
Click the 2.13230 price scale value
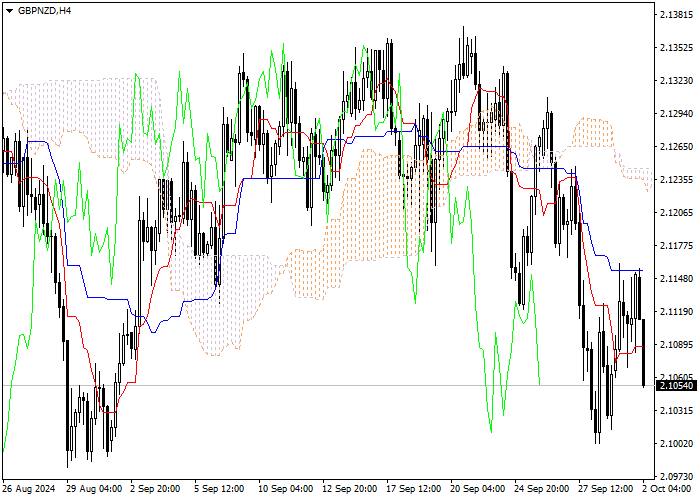[x=677, y=81]
